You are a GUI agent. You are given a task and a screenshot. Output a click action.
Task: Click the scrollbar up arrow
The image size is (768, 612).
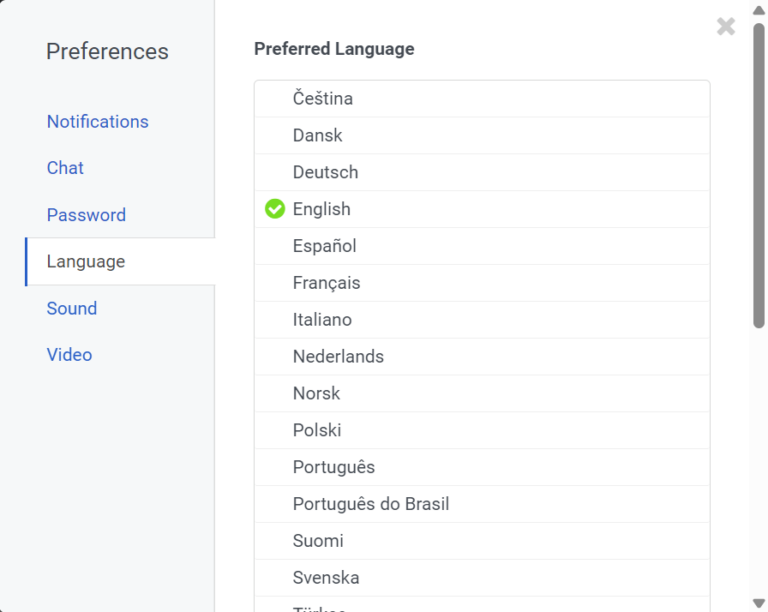click(759, 9)
